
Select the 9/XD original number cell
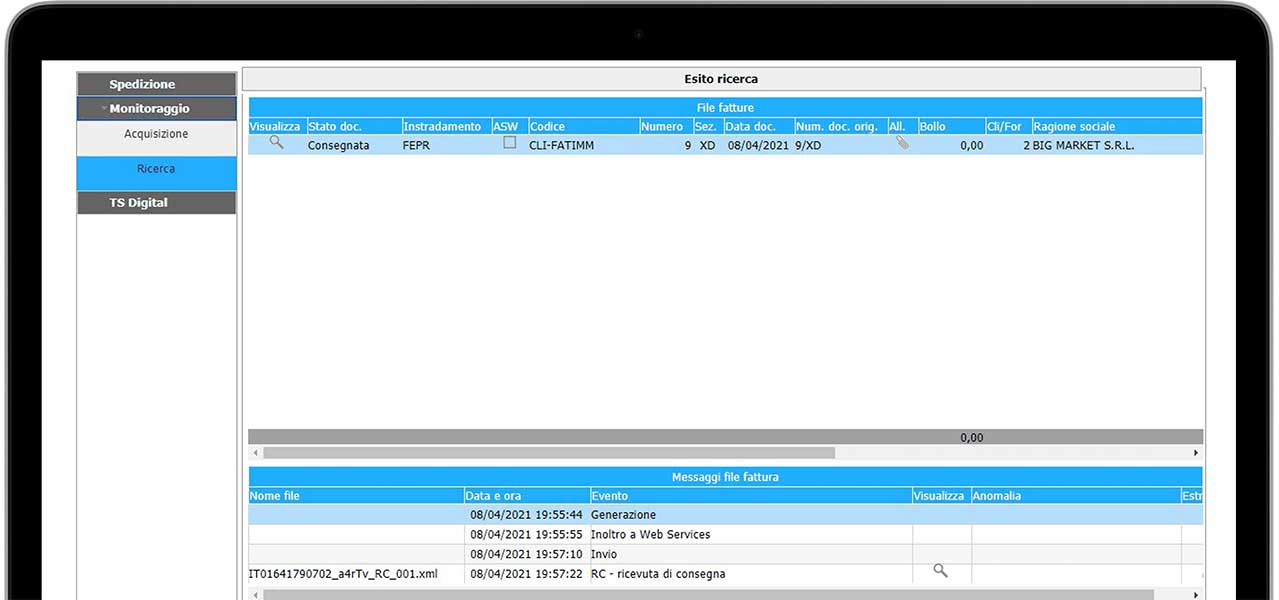pyautogui.click(x=809, y=145)
